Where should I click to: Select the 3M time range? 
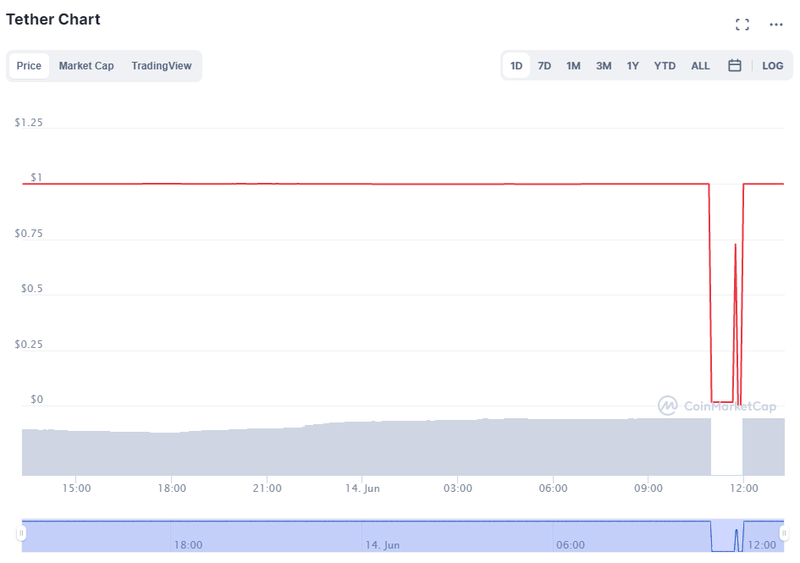pyautogui.click(x=604, y=66)
